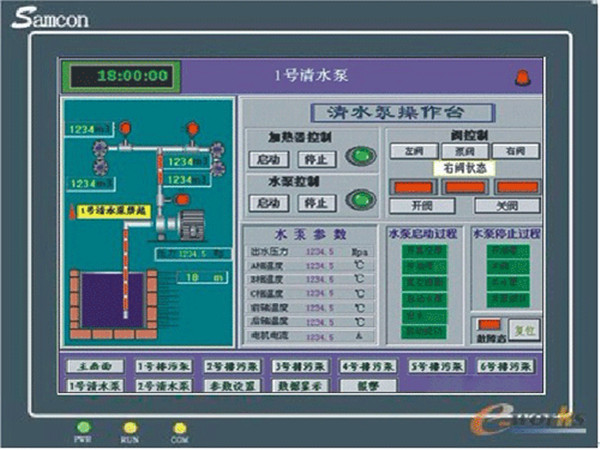The height and width of the screenshot is (450, 600).
Task: Click the green heater status indicator lamp
Action: (357, 157)
